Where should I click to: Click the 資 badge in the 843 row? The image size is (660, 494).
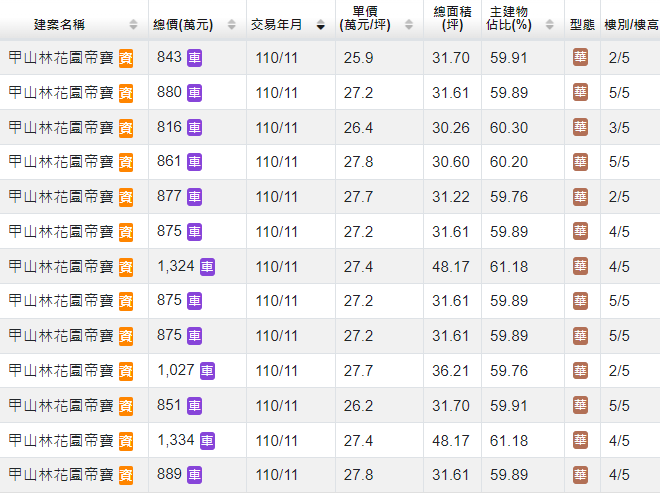pyautogui.click(x=126, y=58)
